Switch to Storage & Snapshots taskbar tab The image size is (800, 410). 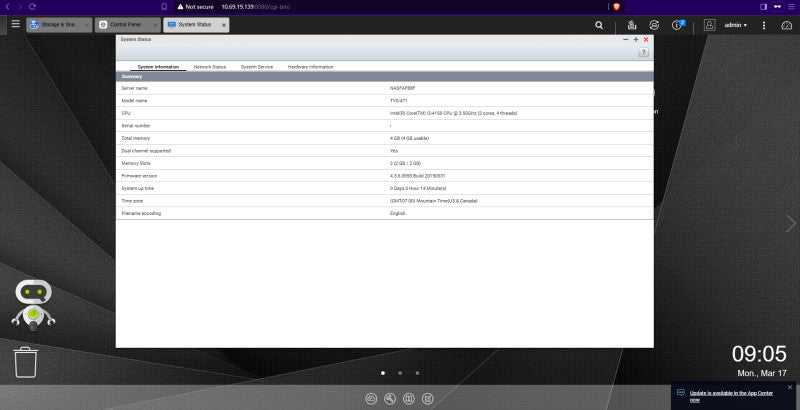[59, 25]
